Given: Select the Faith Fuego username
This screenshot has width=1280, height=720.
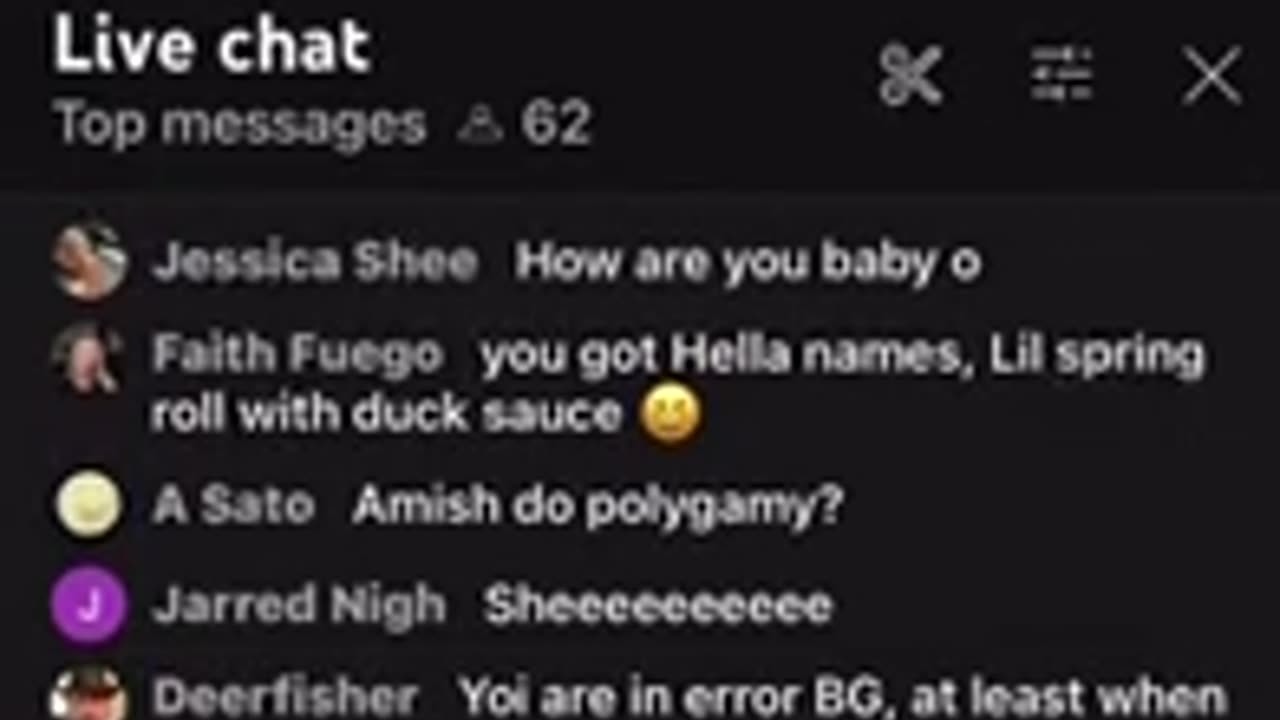Looking at the screenshot, I should pyautogui.click(x=297, y=355).
